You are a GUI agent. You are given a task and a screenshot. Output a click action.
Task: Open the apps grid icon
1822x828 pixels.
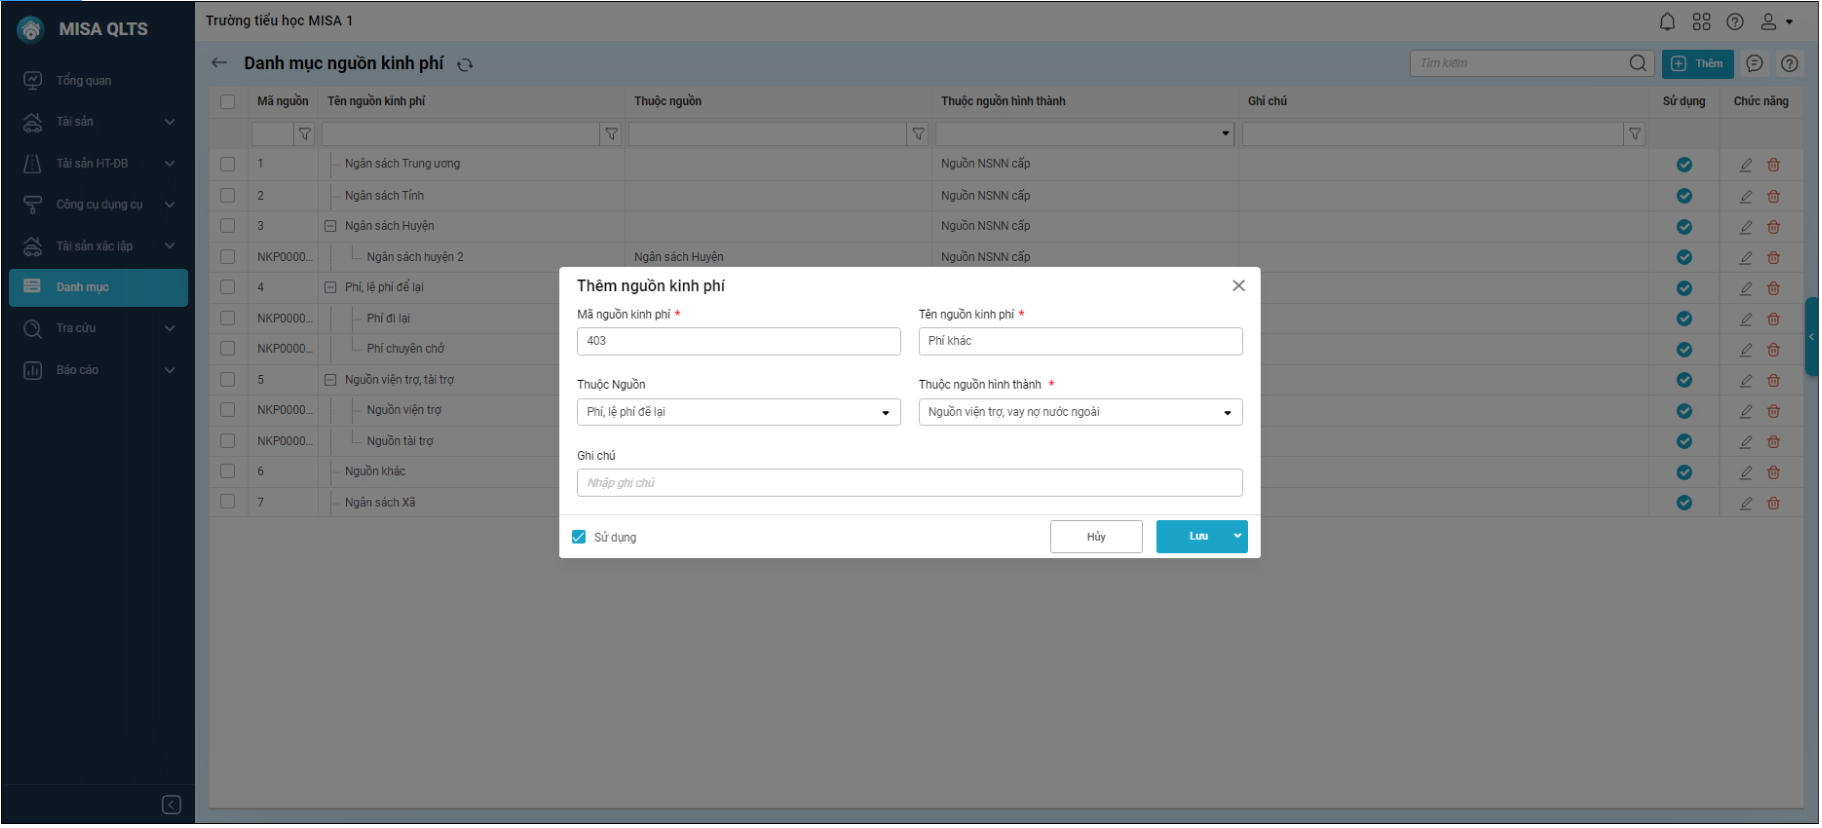1701,21
